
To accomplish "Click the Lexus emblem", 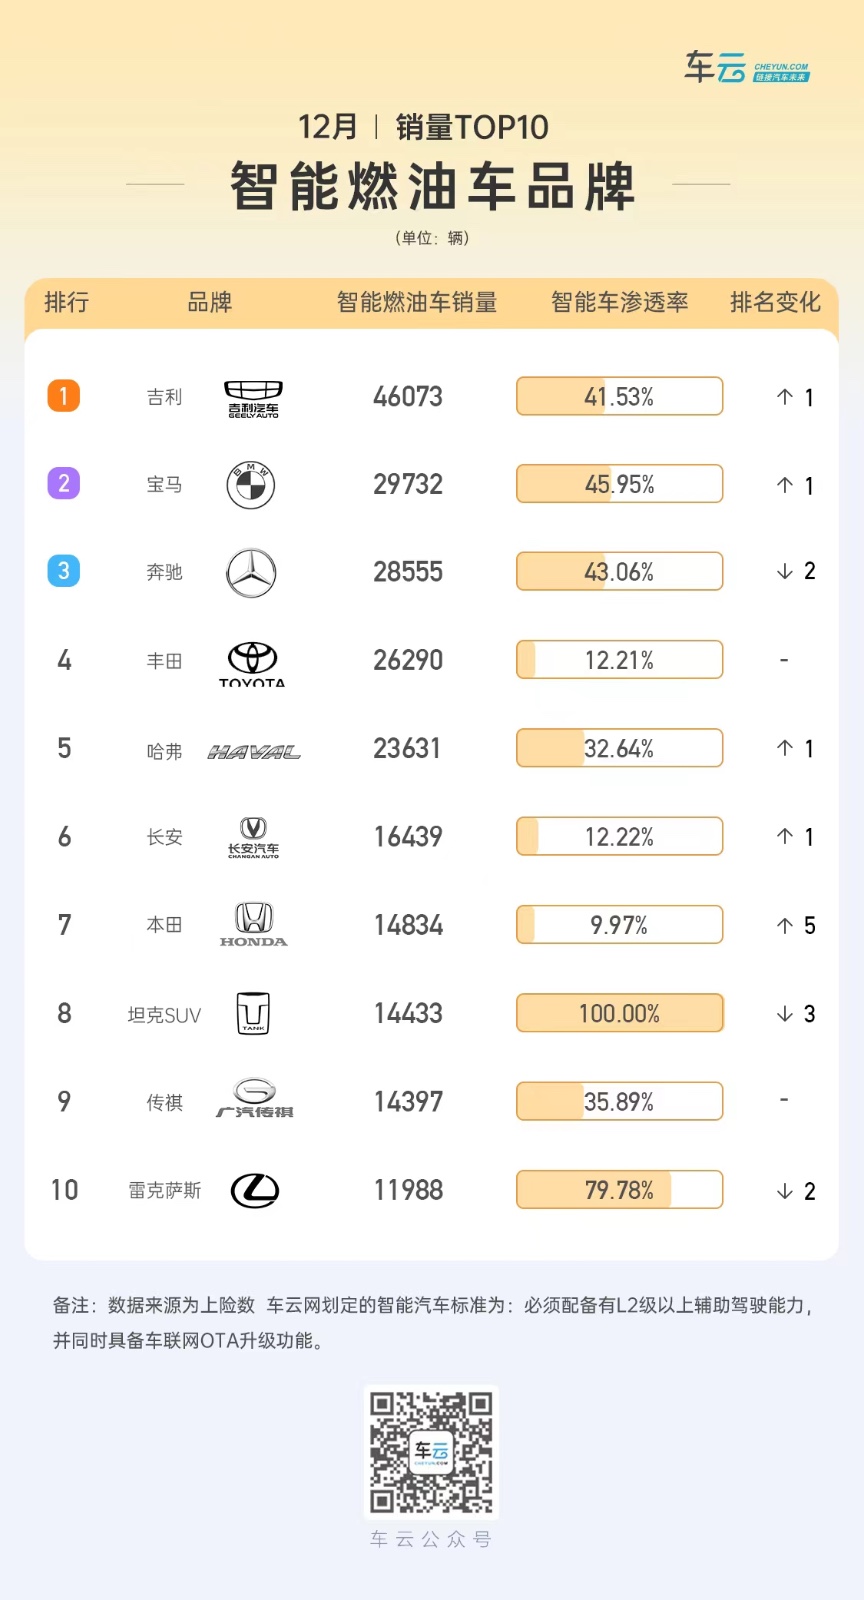I will click(x=255, y=1190).
